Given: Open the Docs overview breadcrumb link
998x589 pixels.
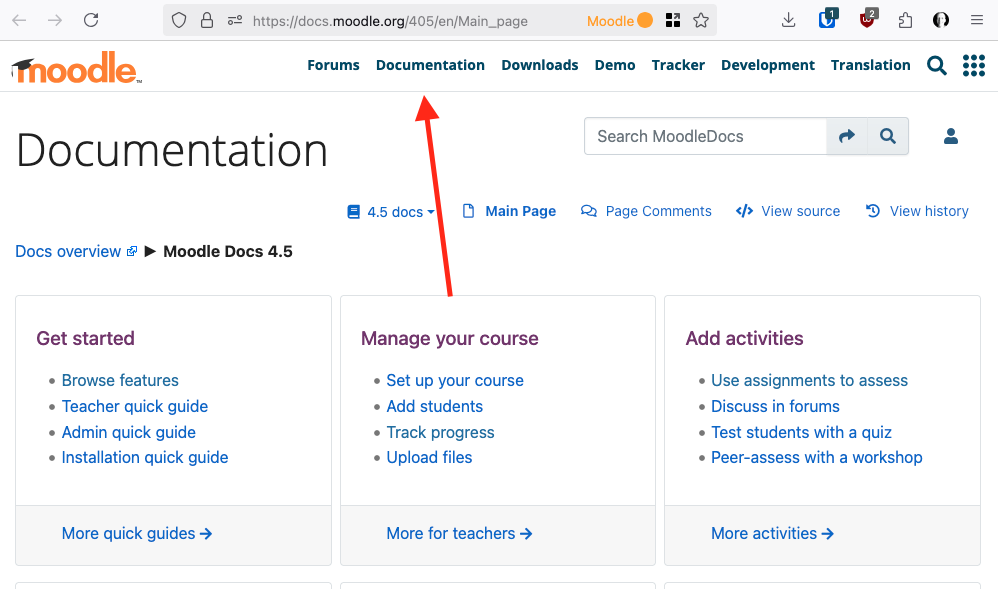Looking at the screenshot, I should (x=68, y=252).
